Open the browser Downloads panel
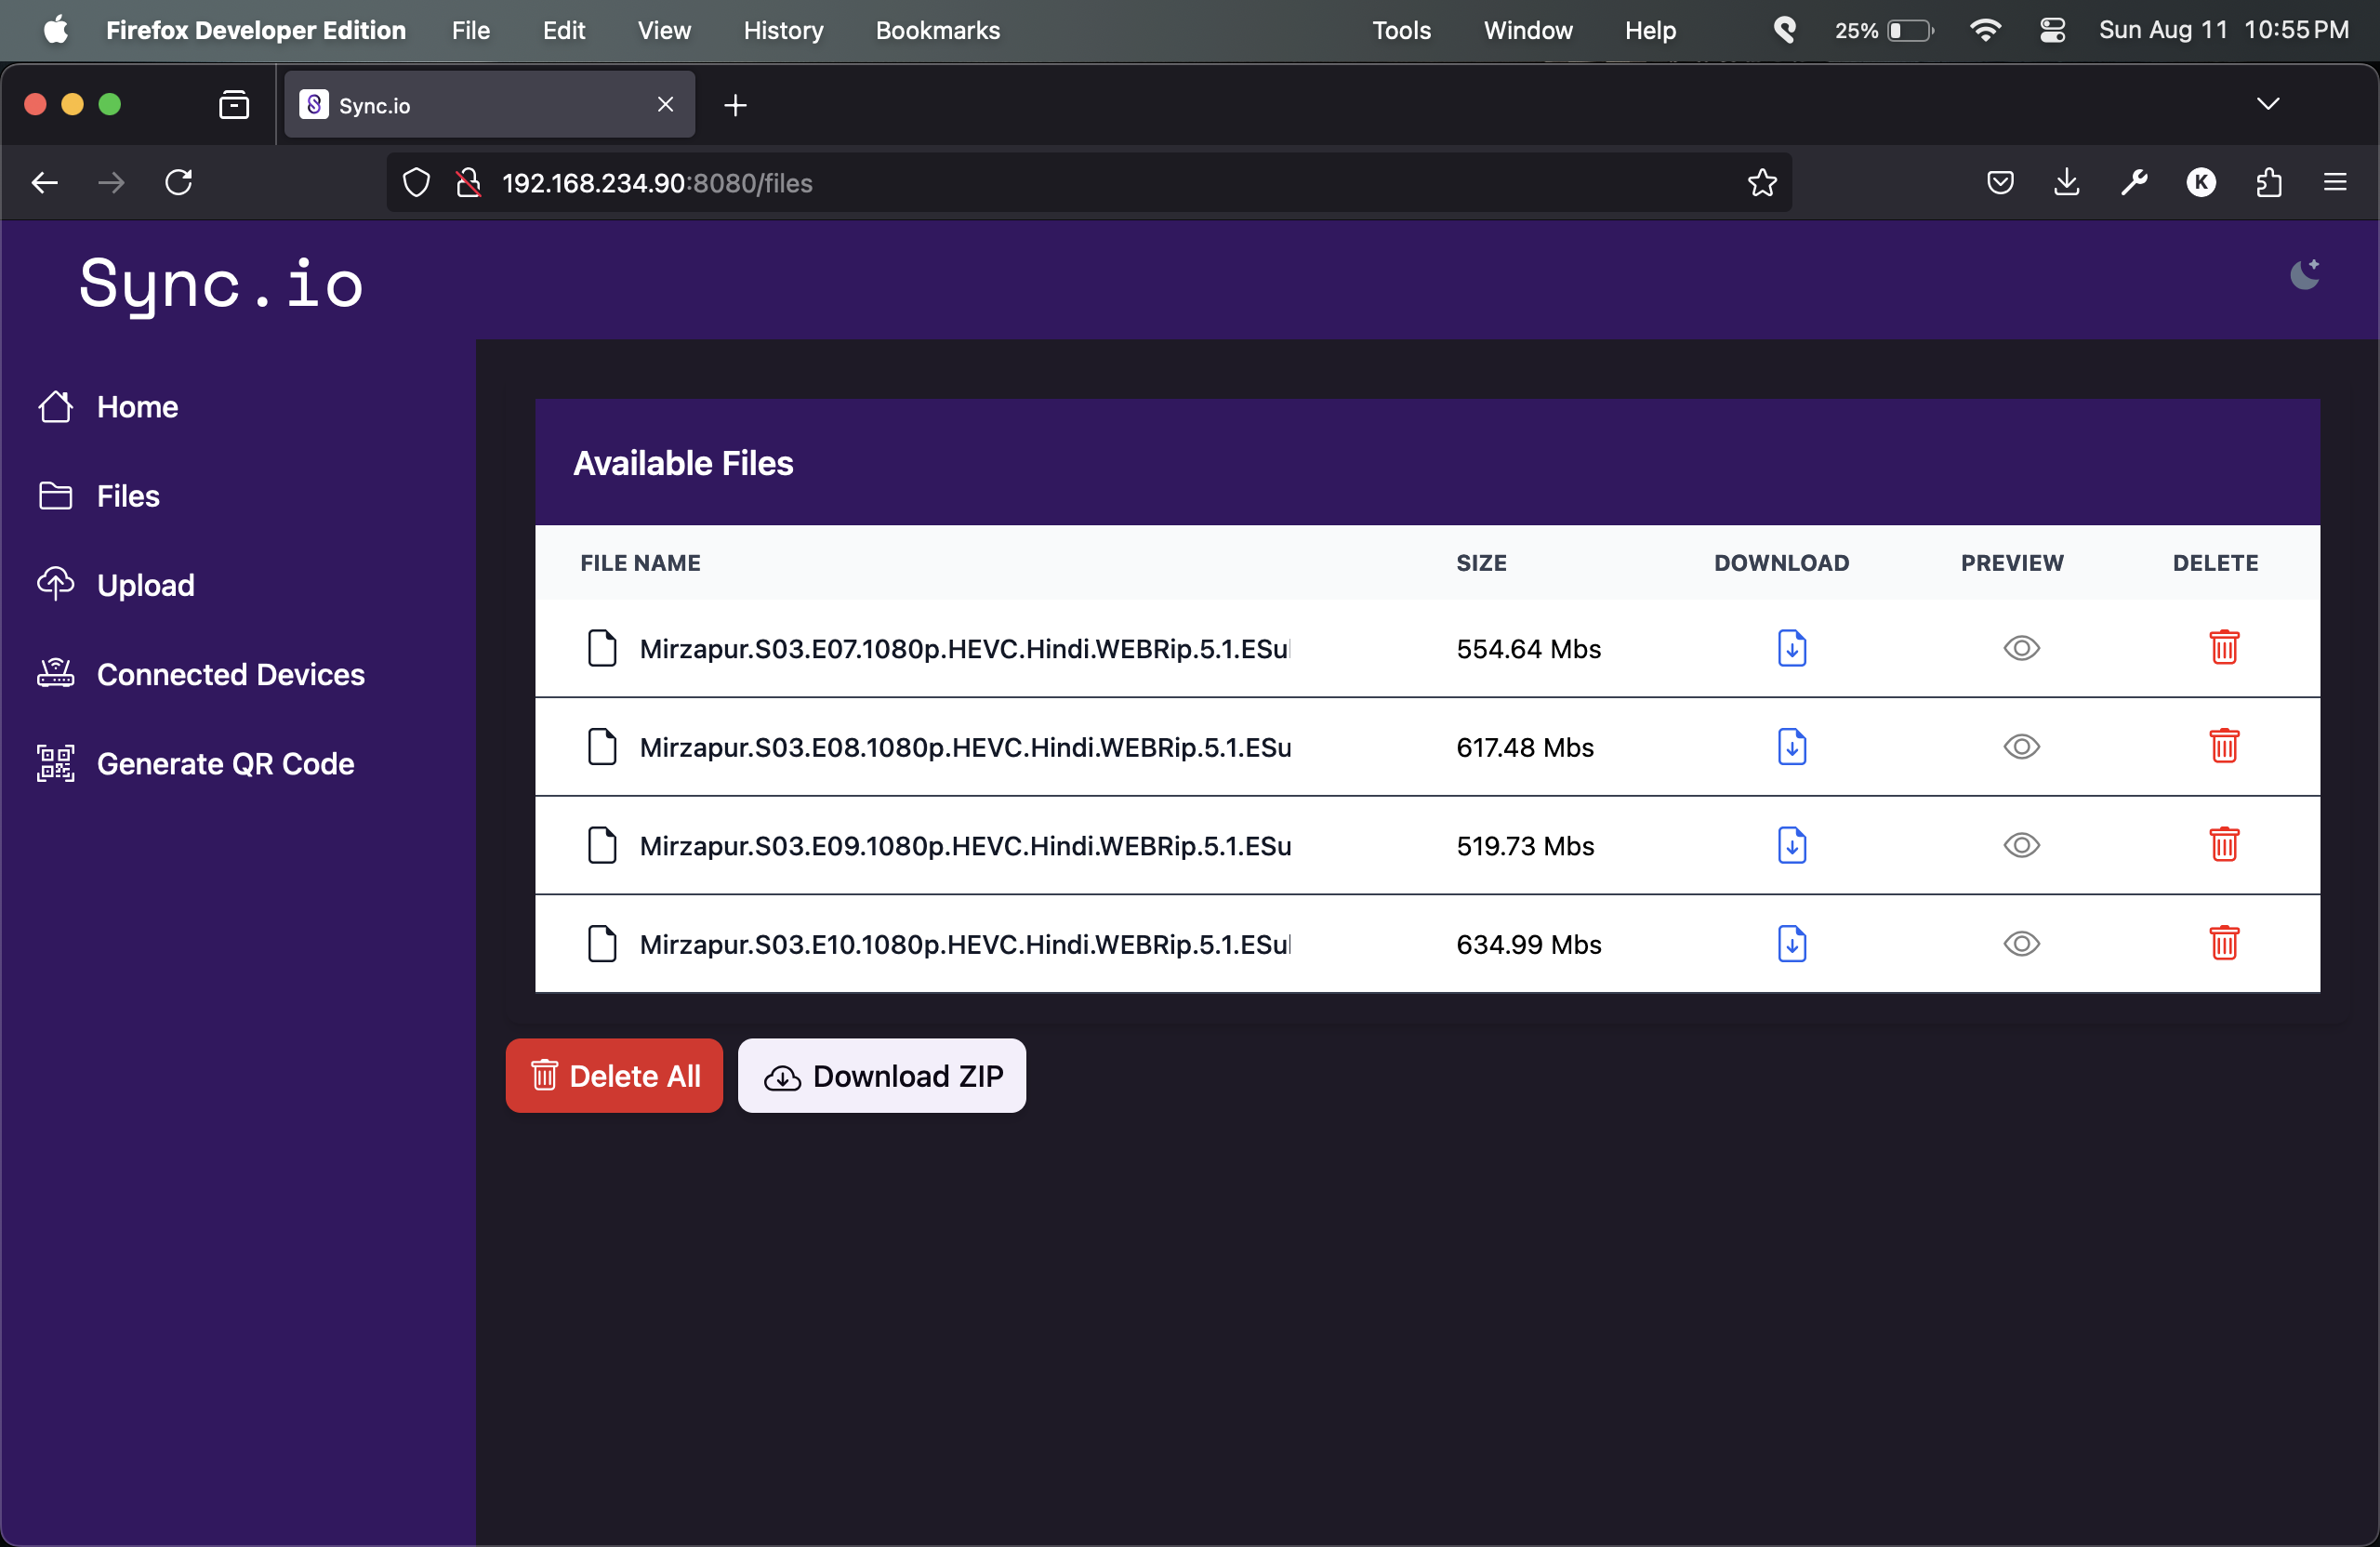This screenshot has width=2380, height=1547. click(2067, 182)
